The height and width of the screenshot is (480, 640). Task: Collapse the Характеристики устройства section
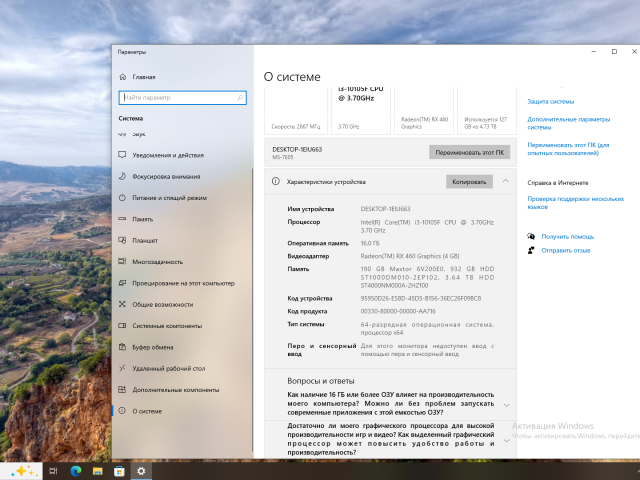(506, 181)
